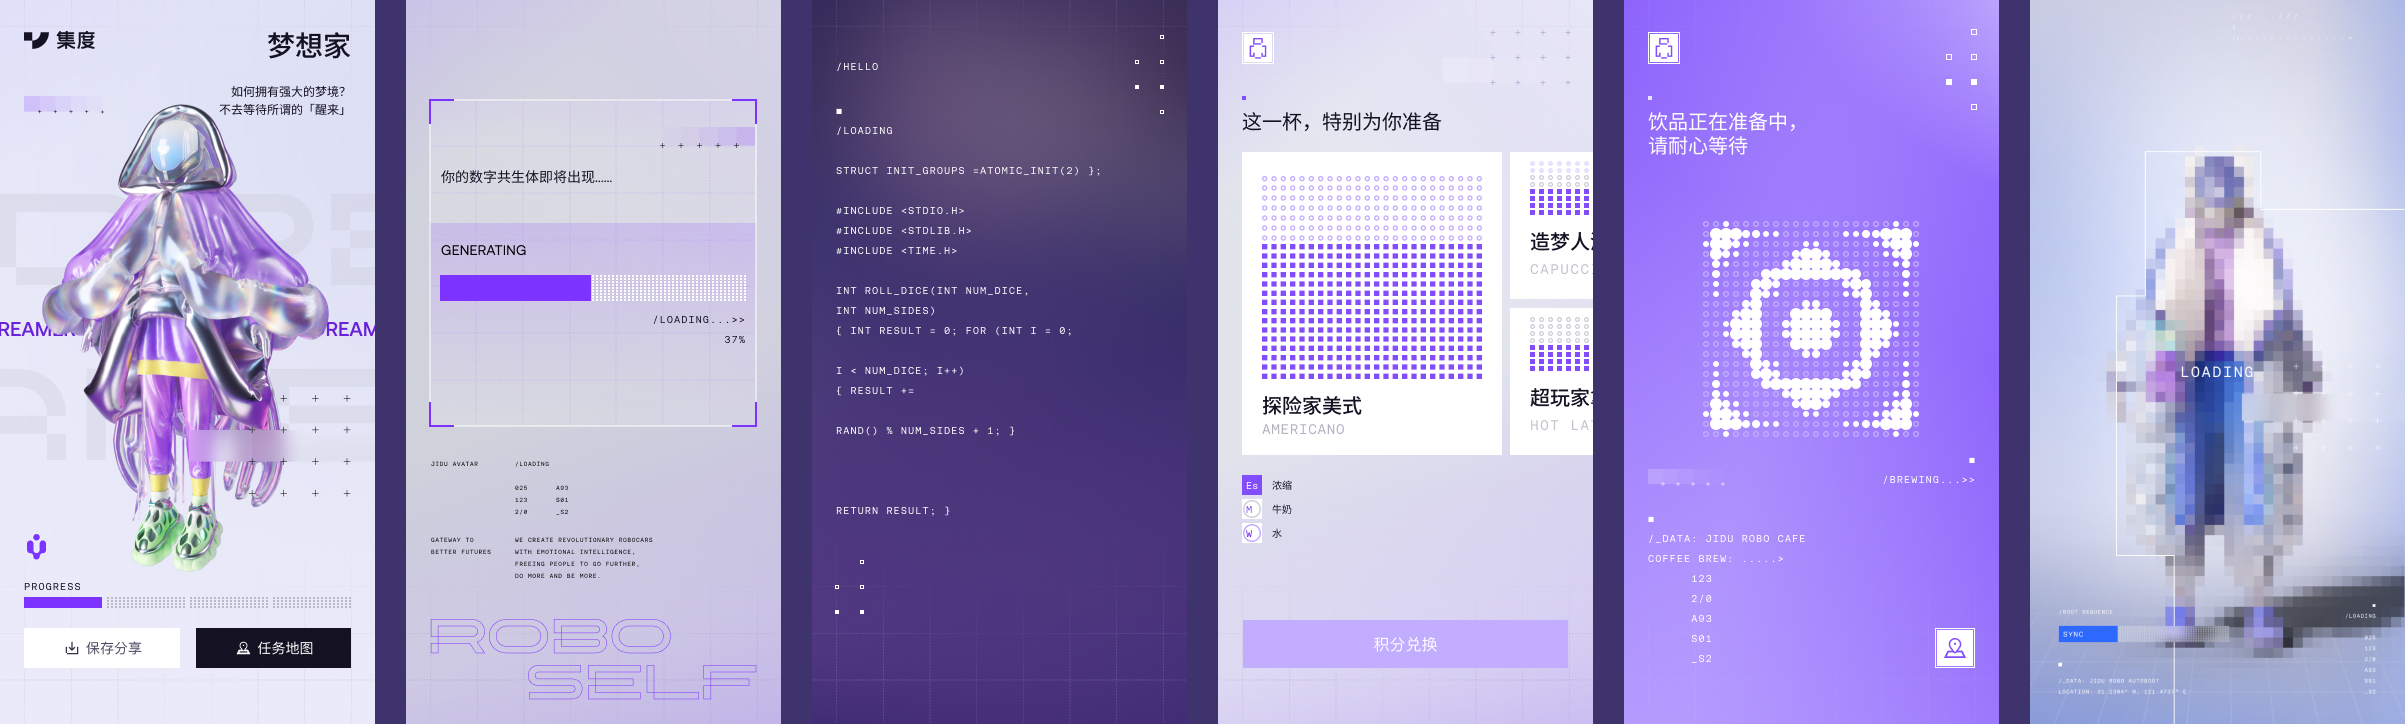This screenshot has height=724, width=2405.
Task: Click the 如何拥有强大的梦境? line
Action: pyautogui.click(x=288, y=91)
